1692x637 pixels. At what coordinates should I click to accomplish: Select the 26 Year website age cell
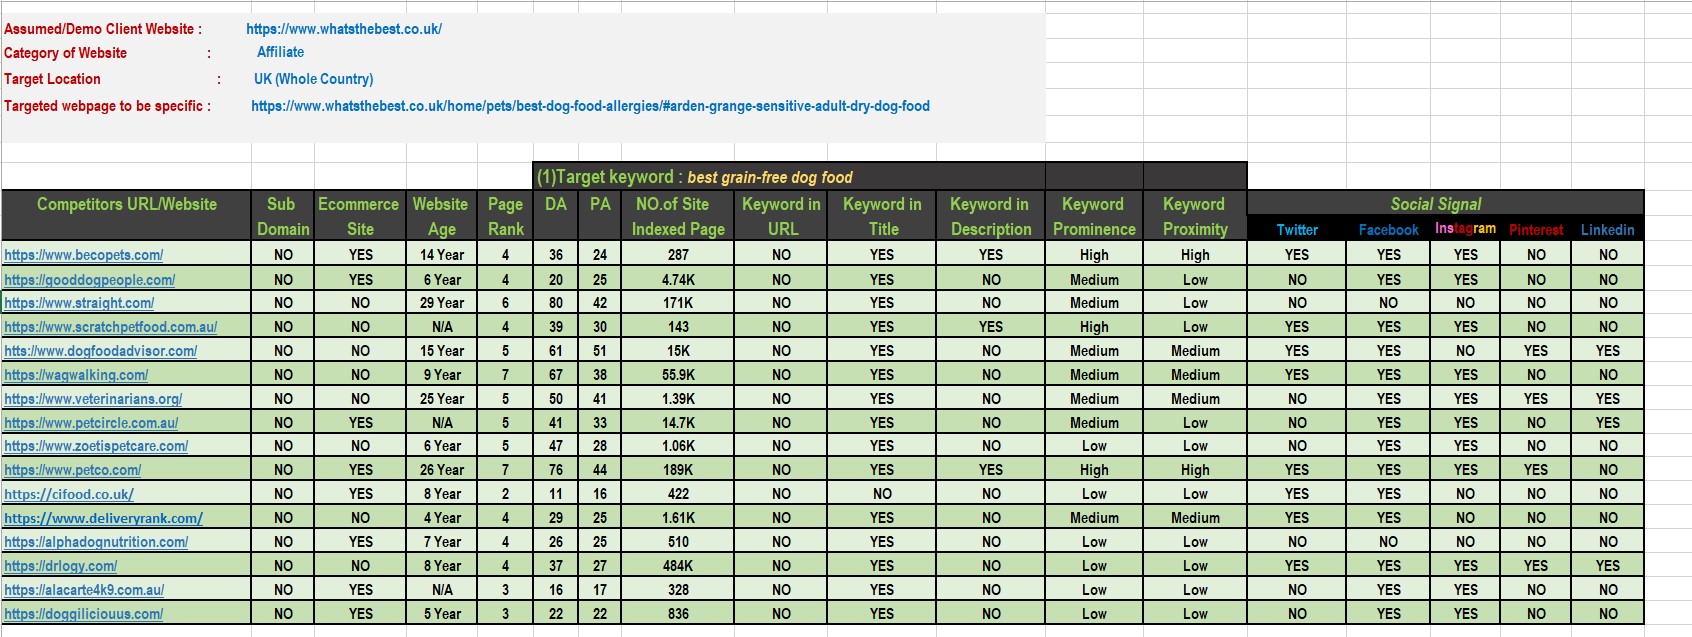point(441,470)
